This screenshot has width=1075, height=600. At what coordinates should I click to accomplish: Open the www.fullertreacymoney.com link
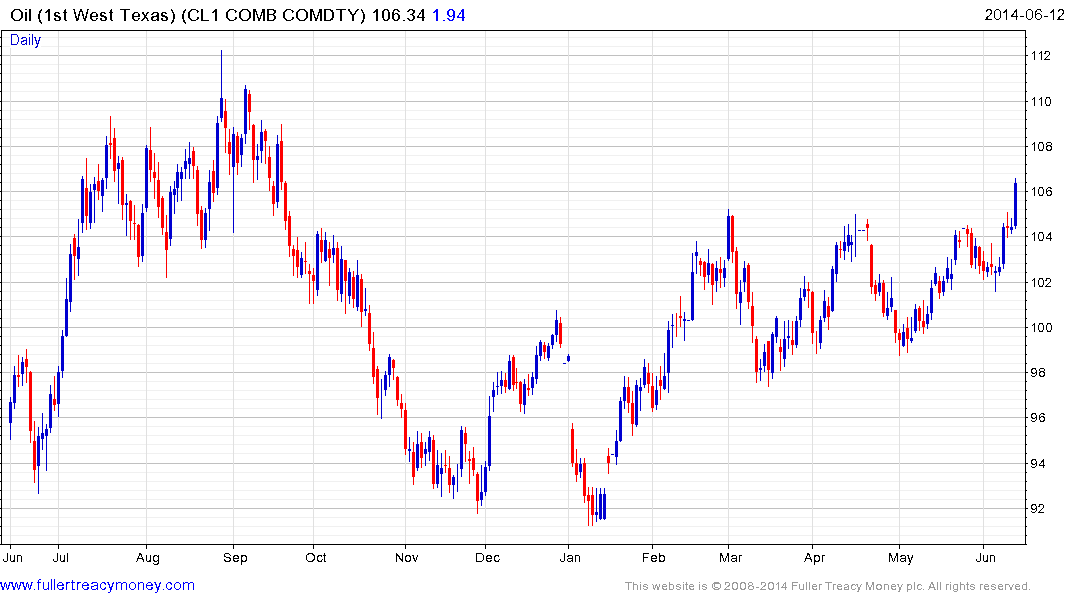[97, 585]
